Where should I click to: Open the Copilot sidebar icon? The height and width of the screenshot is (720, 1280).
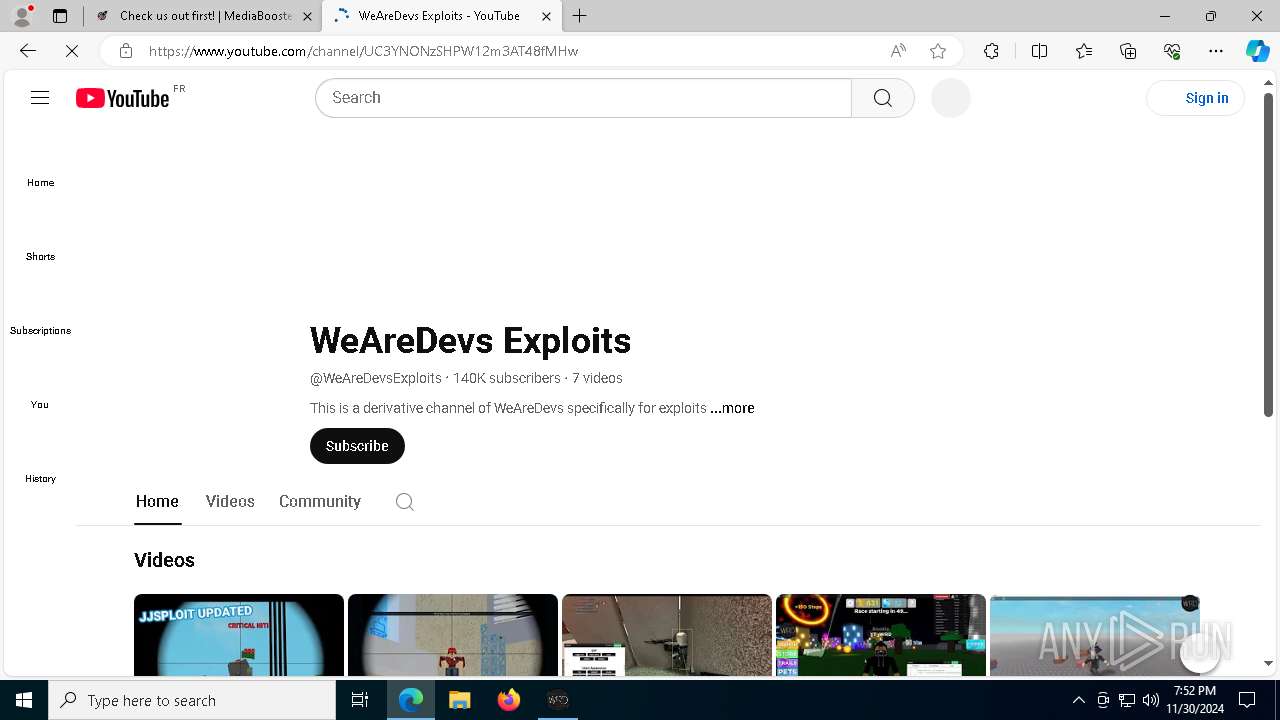coord(1257,51)
